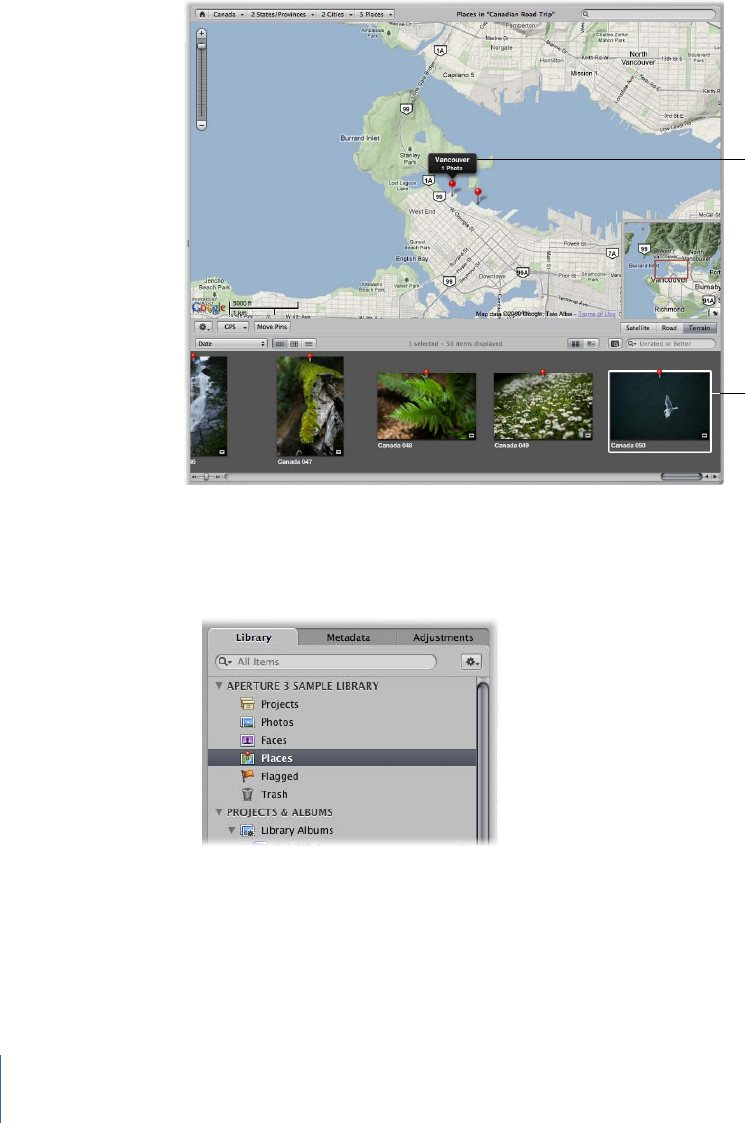Switch browser to Filmstrip view
Viewport: 745px width, 1123px height.
point(279,344)
